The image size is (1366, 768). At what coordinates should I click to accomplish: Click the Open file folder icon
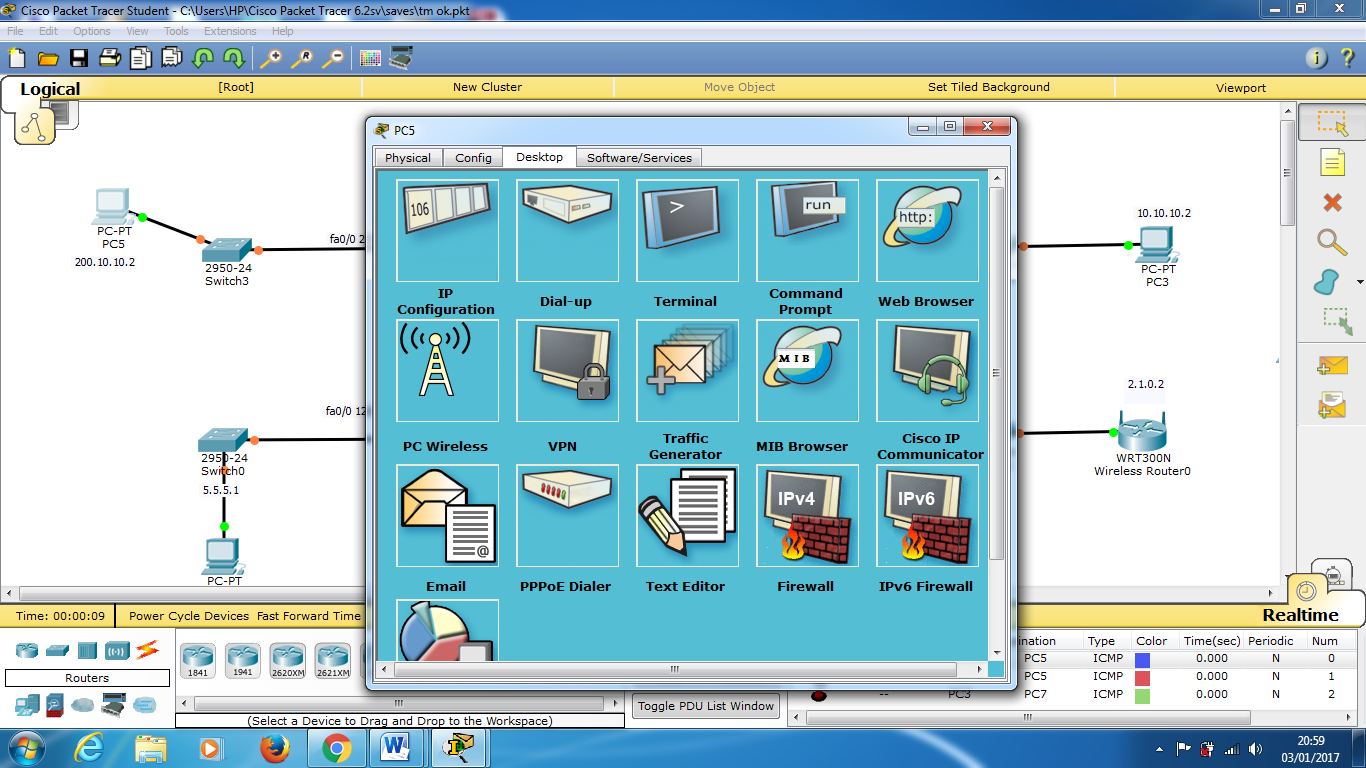(48, 58)
